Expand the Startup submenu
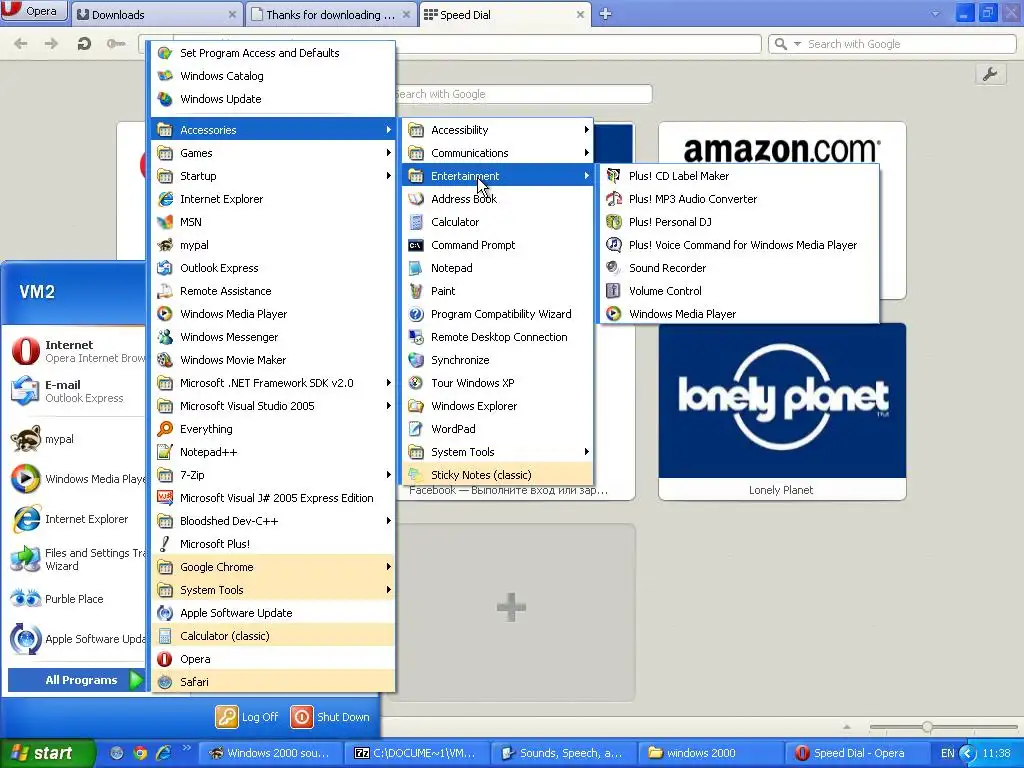This screenshot has height=768, width=1024. coord(273,176)
